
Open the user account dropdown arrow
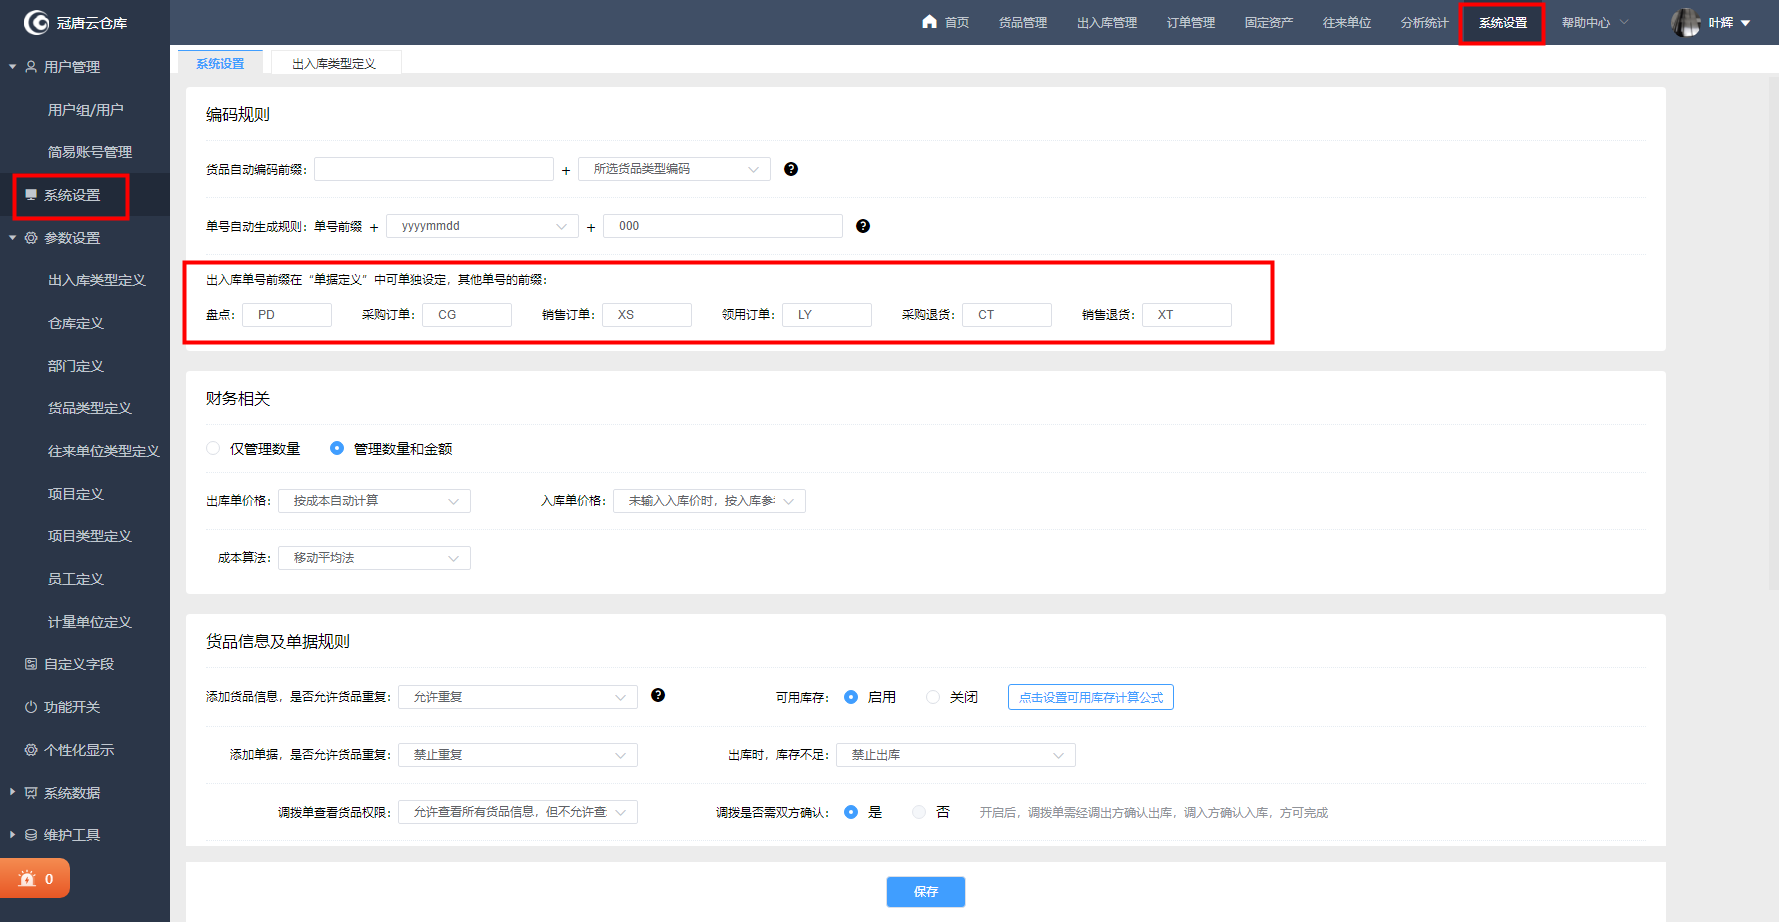point(1746,23)
